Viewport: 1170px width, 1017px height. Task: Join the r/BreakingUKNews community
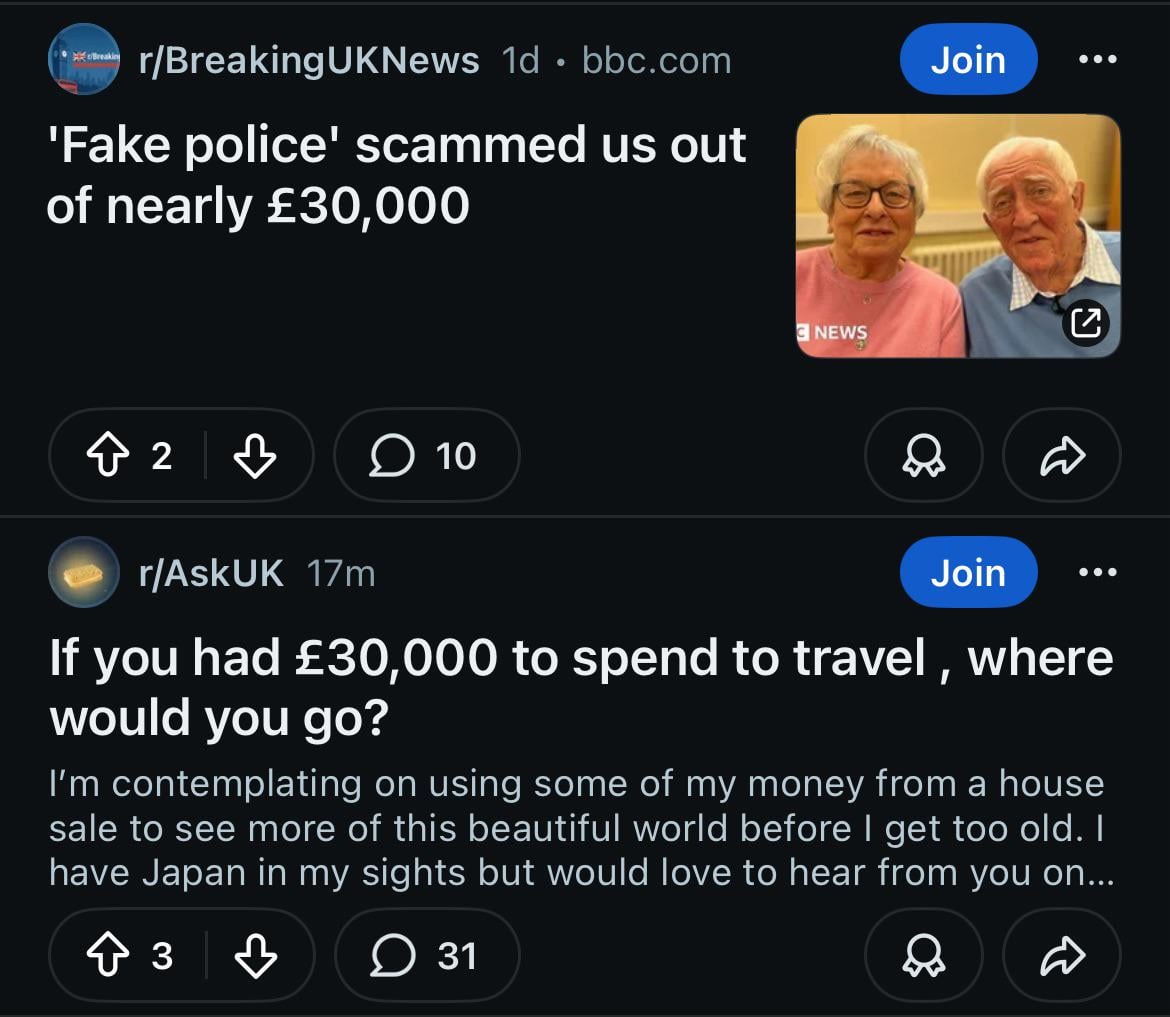tap(967, 60)
